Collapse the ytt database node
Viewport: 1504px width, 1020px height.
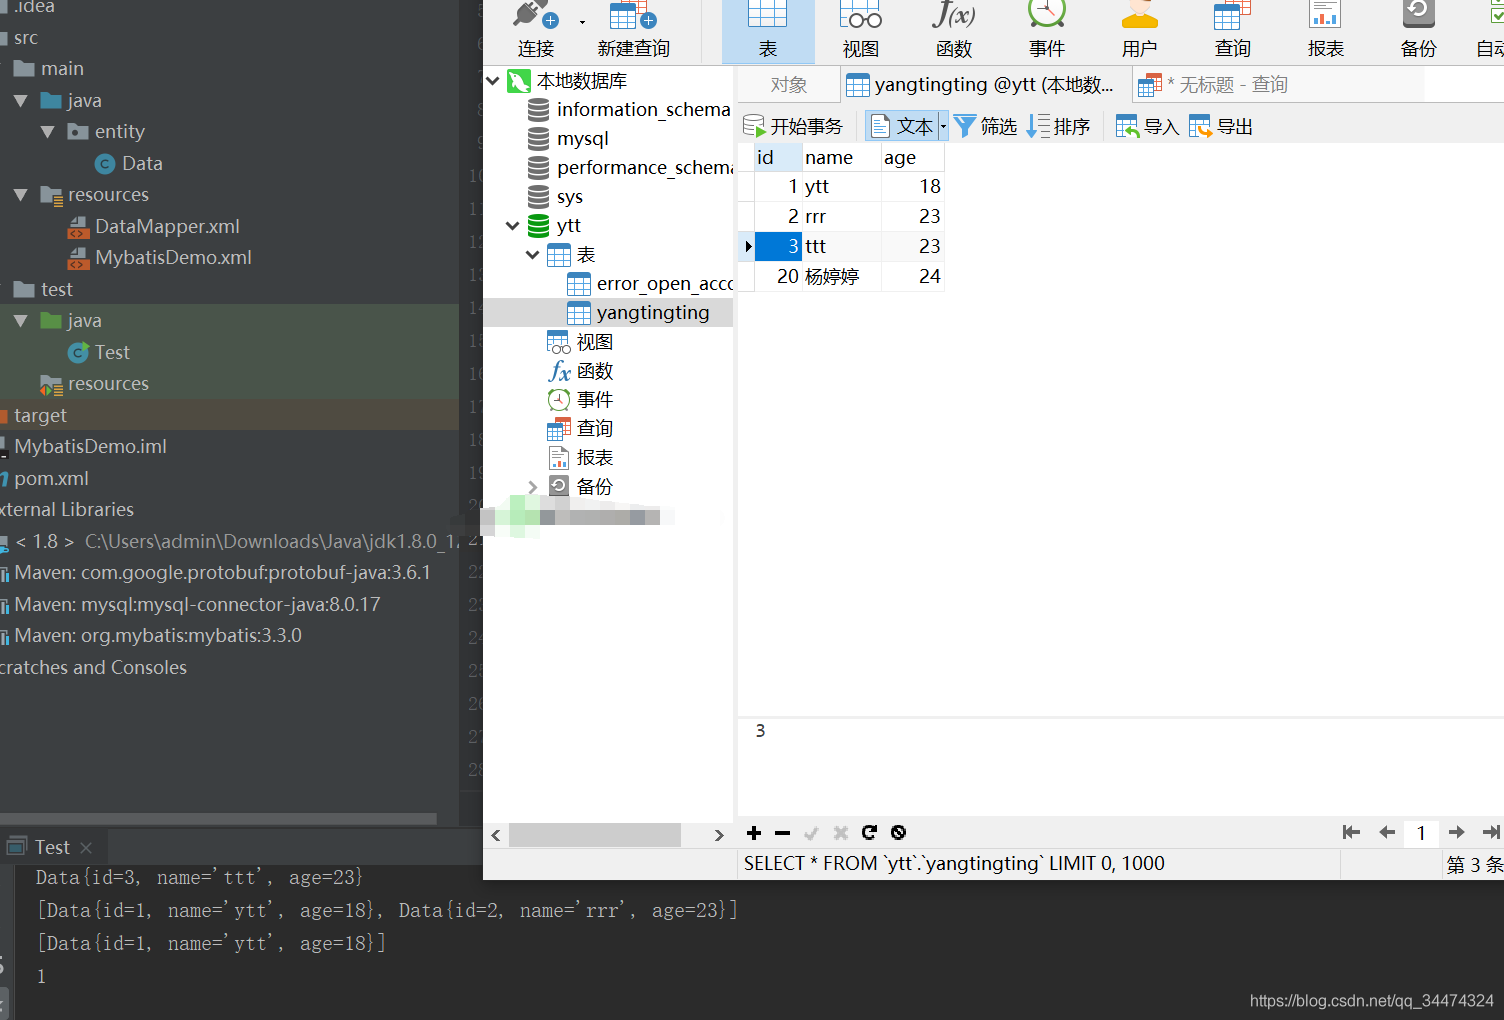click(513, 226)
